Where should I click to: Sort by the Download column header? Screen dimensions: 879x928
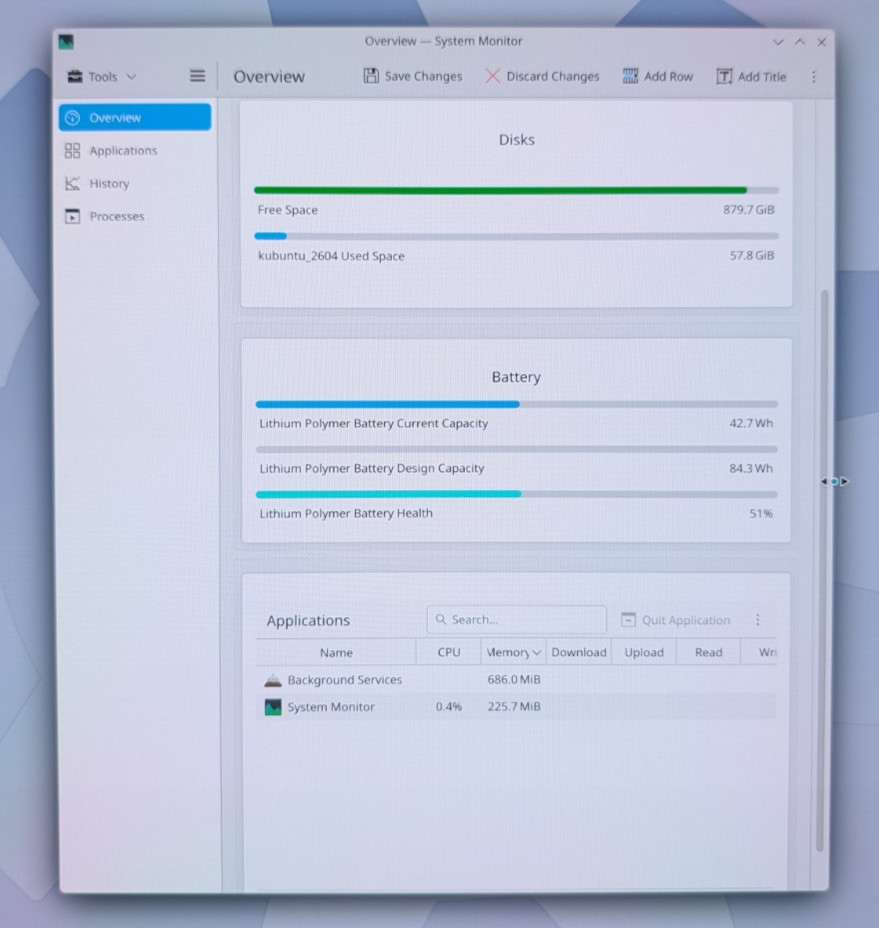point(578,652)
